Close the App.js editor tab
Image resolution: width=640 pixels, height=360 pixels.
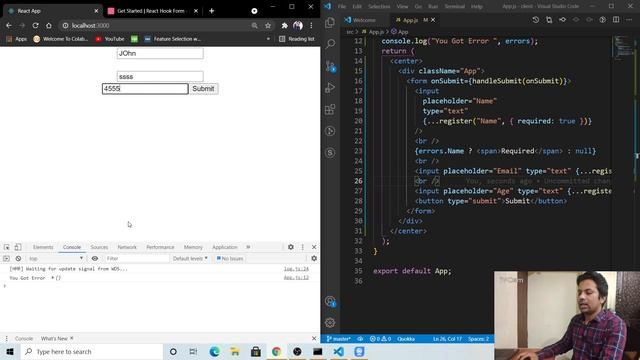pyautogui.click(x=433, y=20)
